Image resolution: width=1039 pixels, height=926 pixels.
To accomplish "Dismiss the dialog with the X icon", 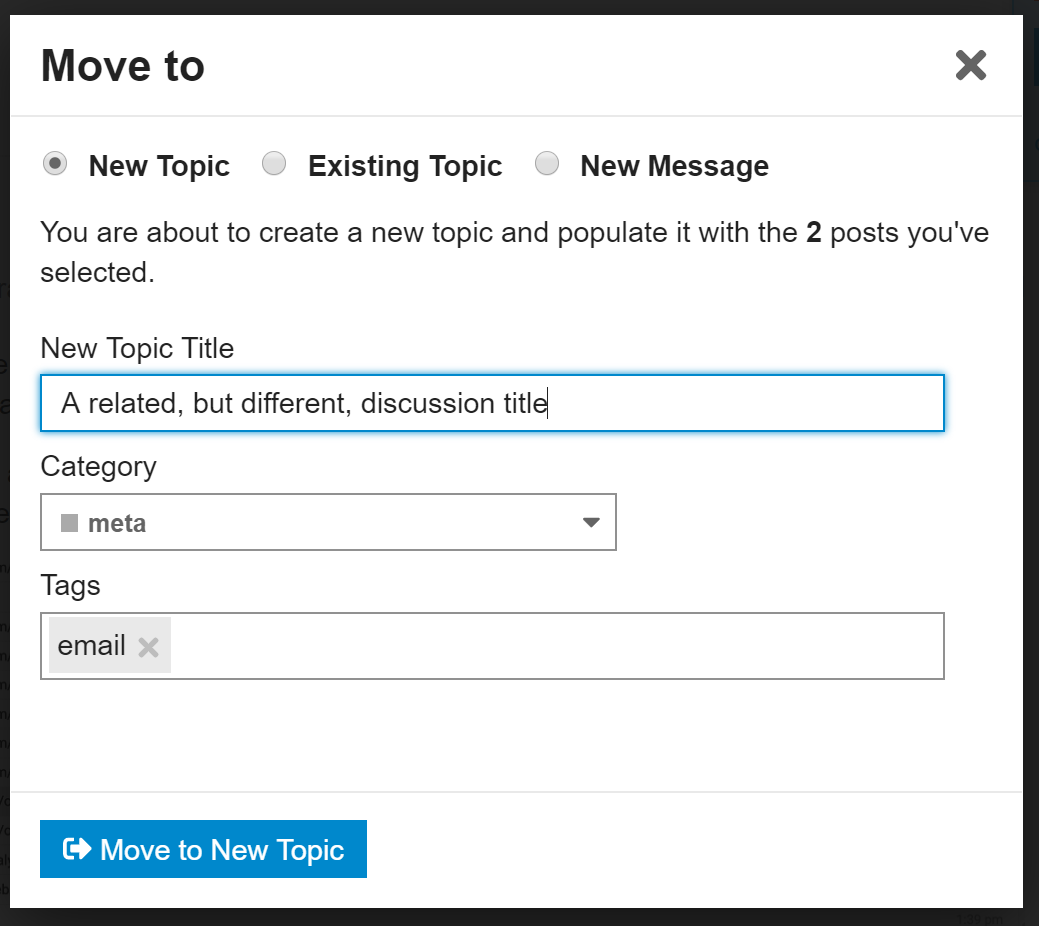I will point(970,65).
